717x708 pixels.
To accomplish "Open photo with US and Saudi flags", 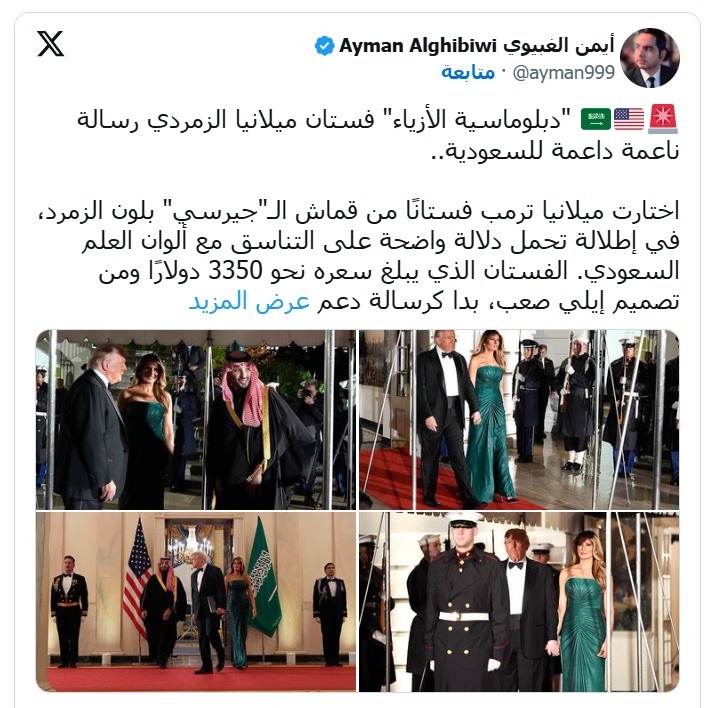I will 196,602.
